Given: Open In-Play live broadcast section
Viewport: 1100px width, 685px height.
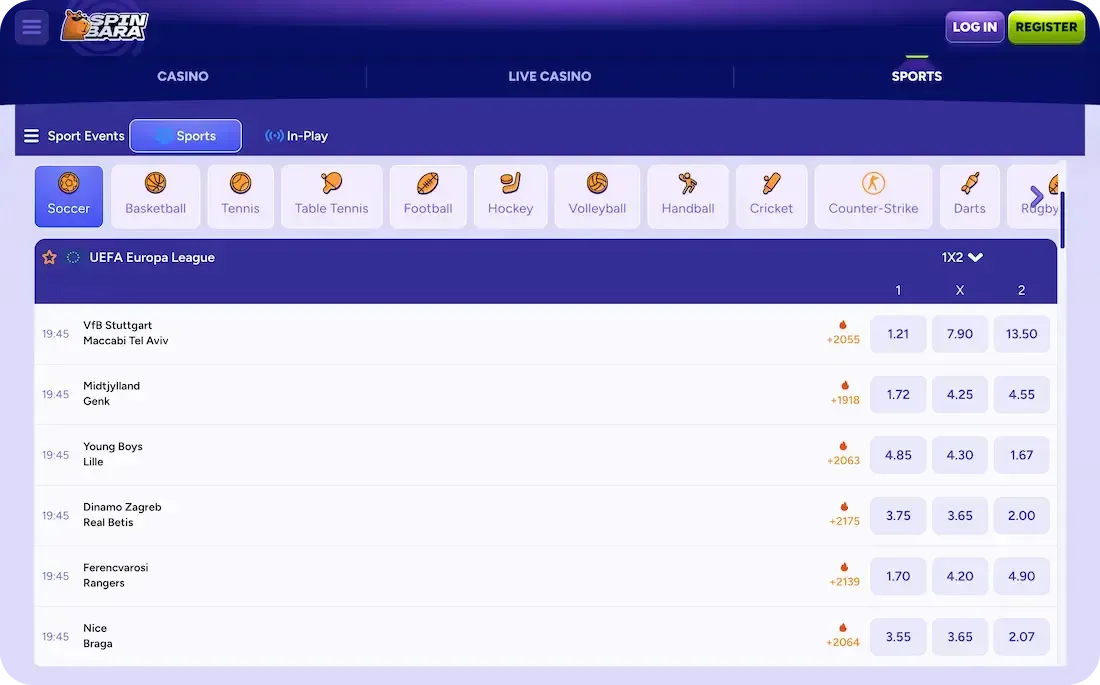Looking at the screenshot, I should click(x=296, y=136).
